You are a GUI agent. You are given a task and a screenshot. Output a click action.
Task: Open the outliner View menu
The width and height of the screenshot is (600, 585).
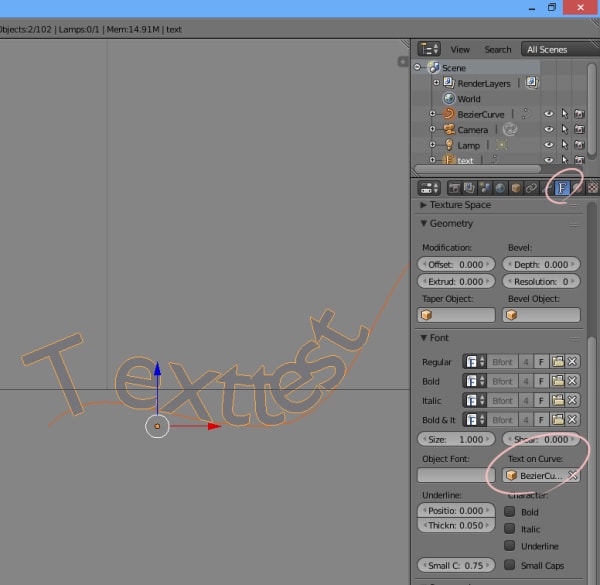click(x=460, y=50)
